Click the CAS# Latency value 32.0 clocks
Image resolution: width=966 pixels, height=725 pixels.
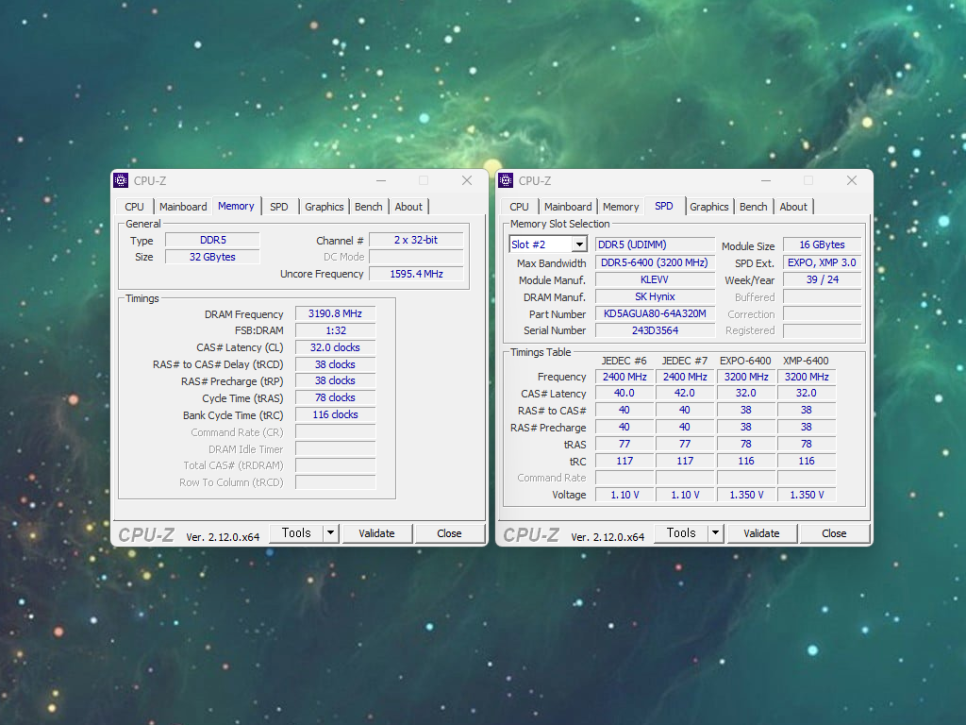[x=335, y=347]
